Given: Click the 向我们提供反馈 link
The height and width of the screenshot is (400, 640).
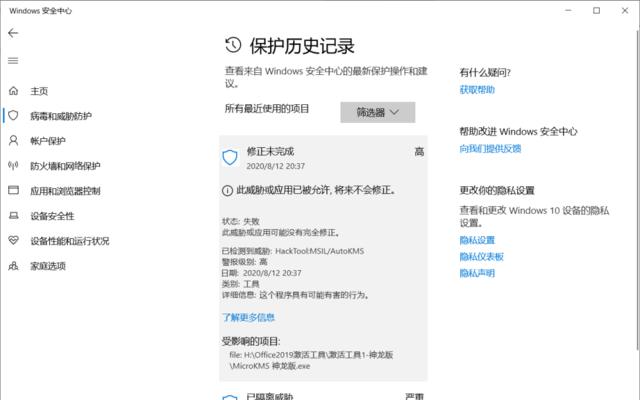Looking at the screenshot, I should click(490, 149).
